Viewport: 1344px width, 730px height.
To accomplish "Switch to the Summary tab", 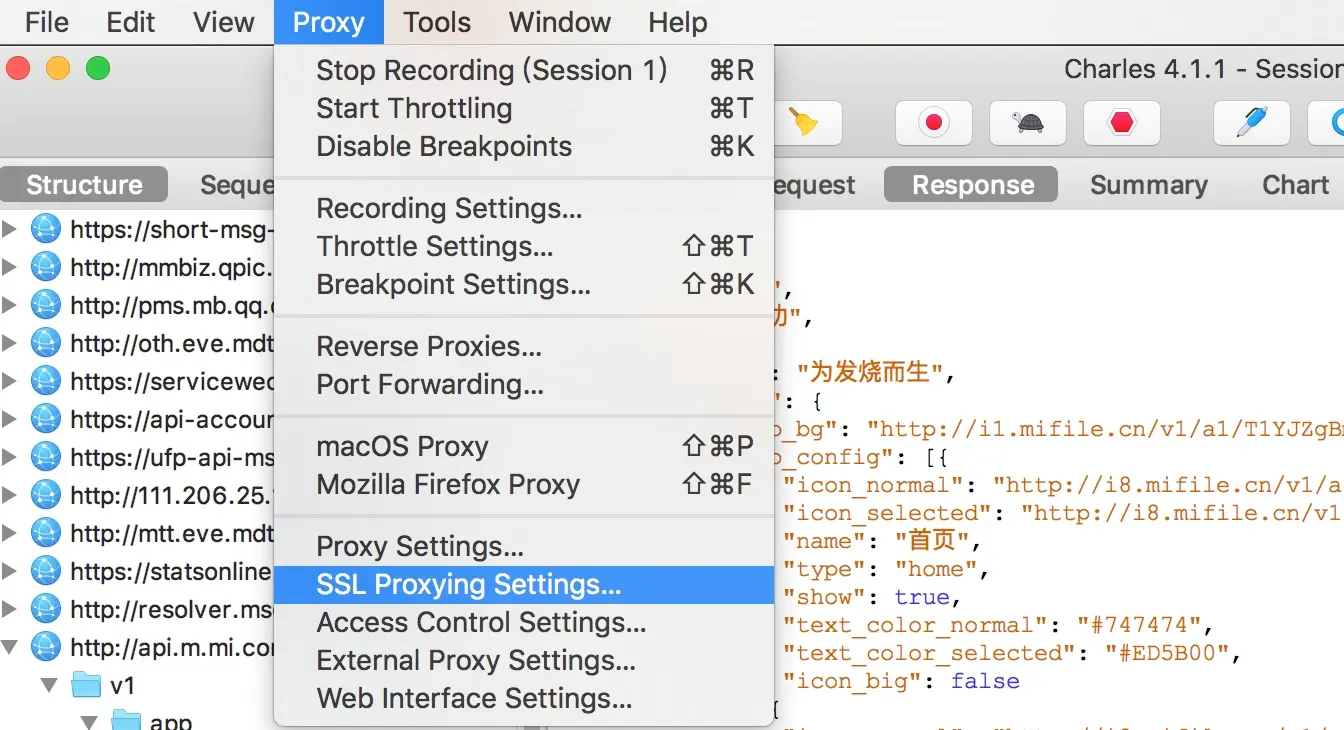I will [x=1148, y=185].
